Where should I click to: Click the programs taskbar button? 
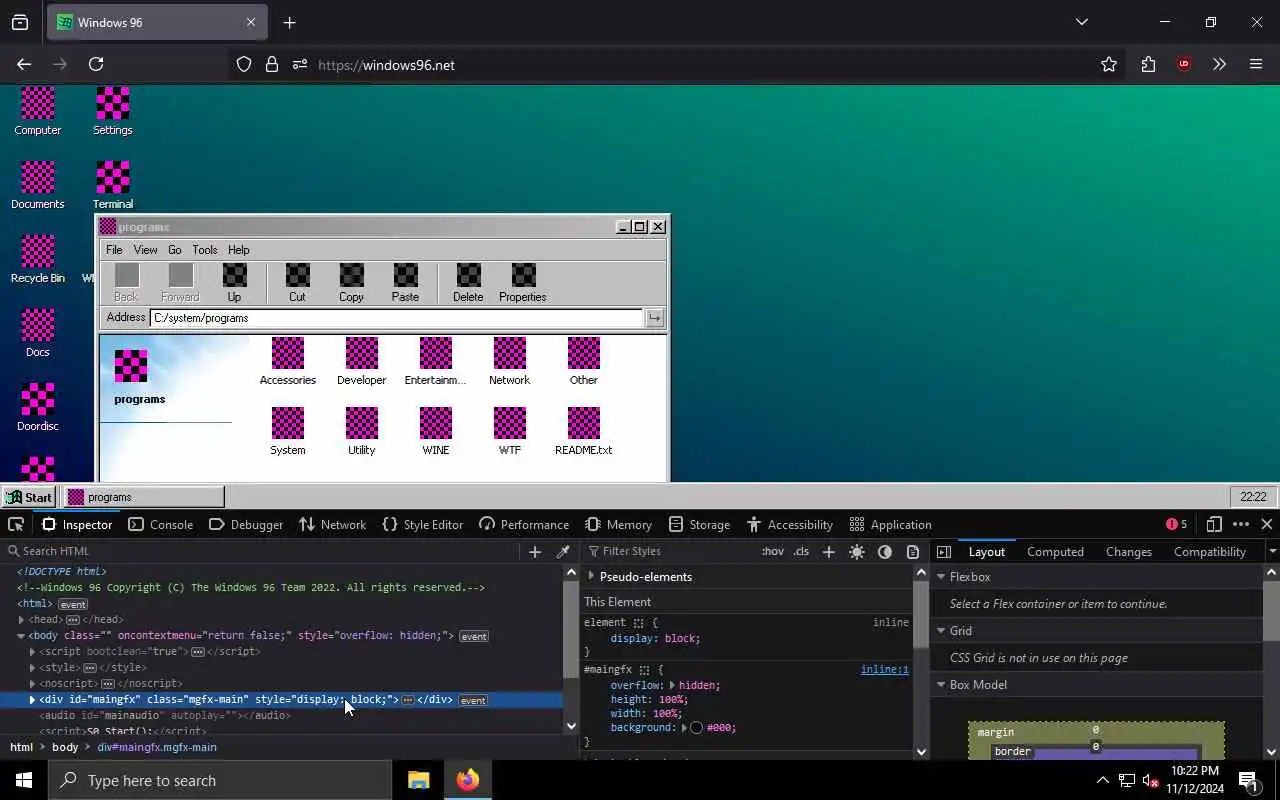[x=144, y=497]
